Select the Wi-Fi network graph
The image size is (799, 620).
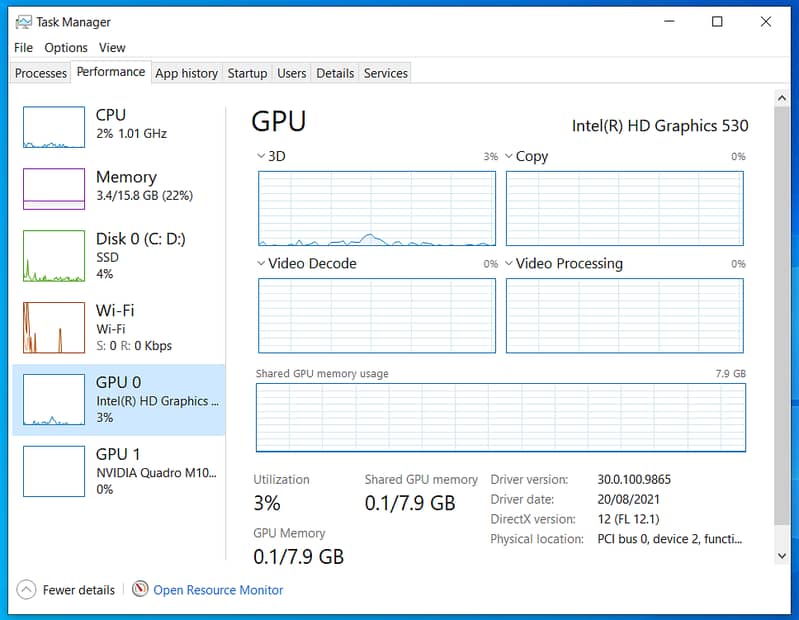coord(54,327)
